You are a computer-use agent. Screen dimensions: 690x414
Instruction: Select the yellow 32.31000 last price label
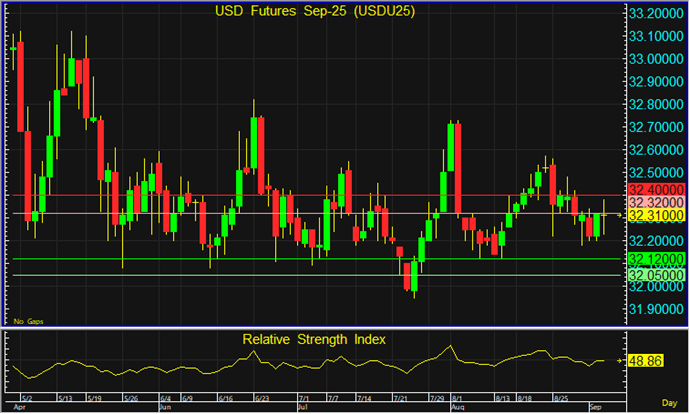654,215
